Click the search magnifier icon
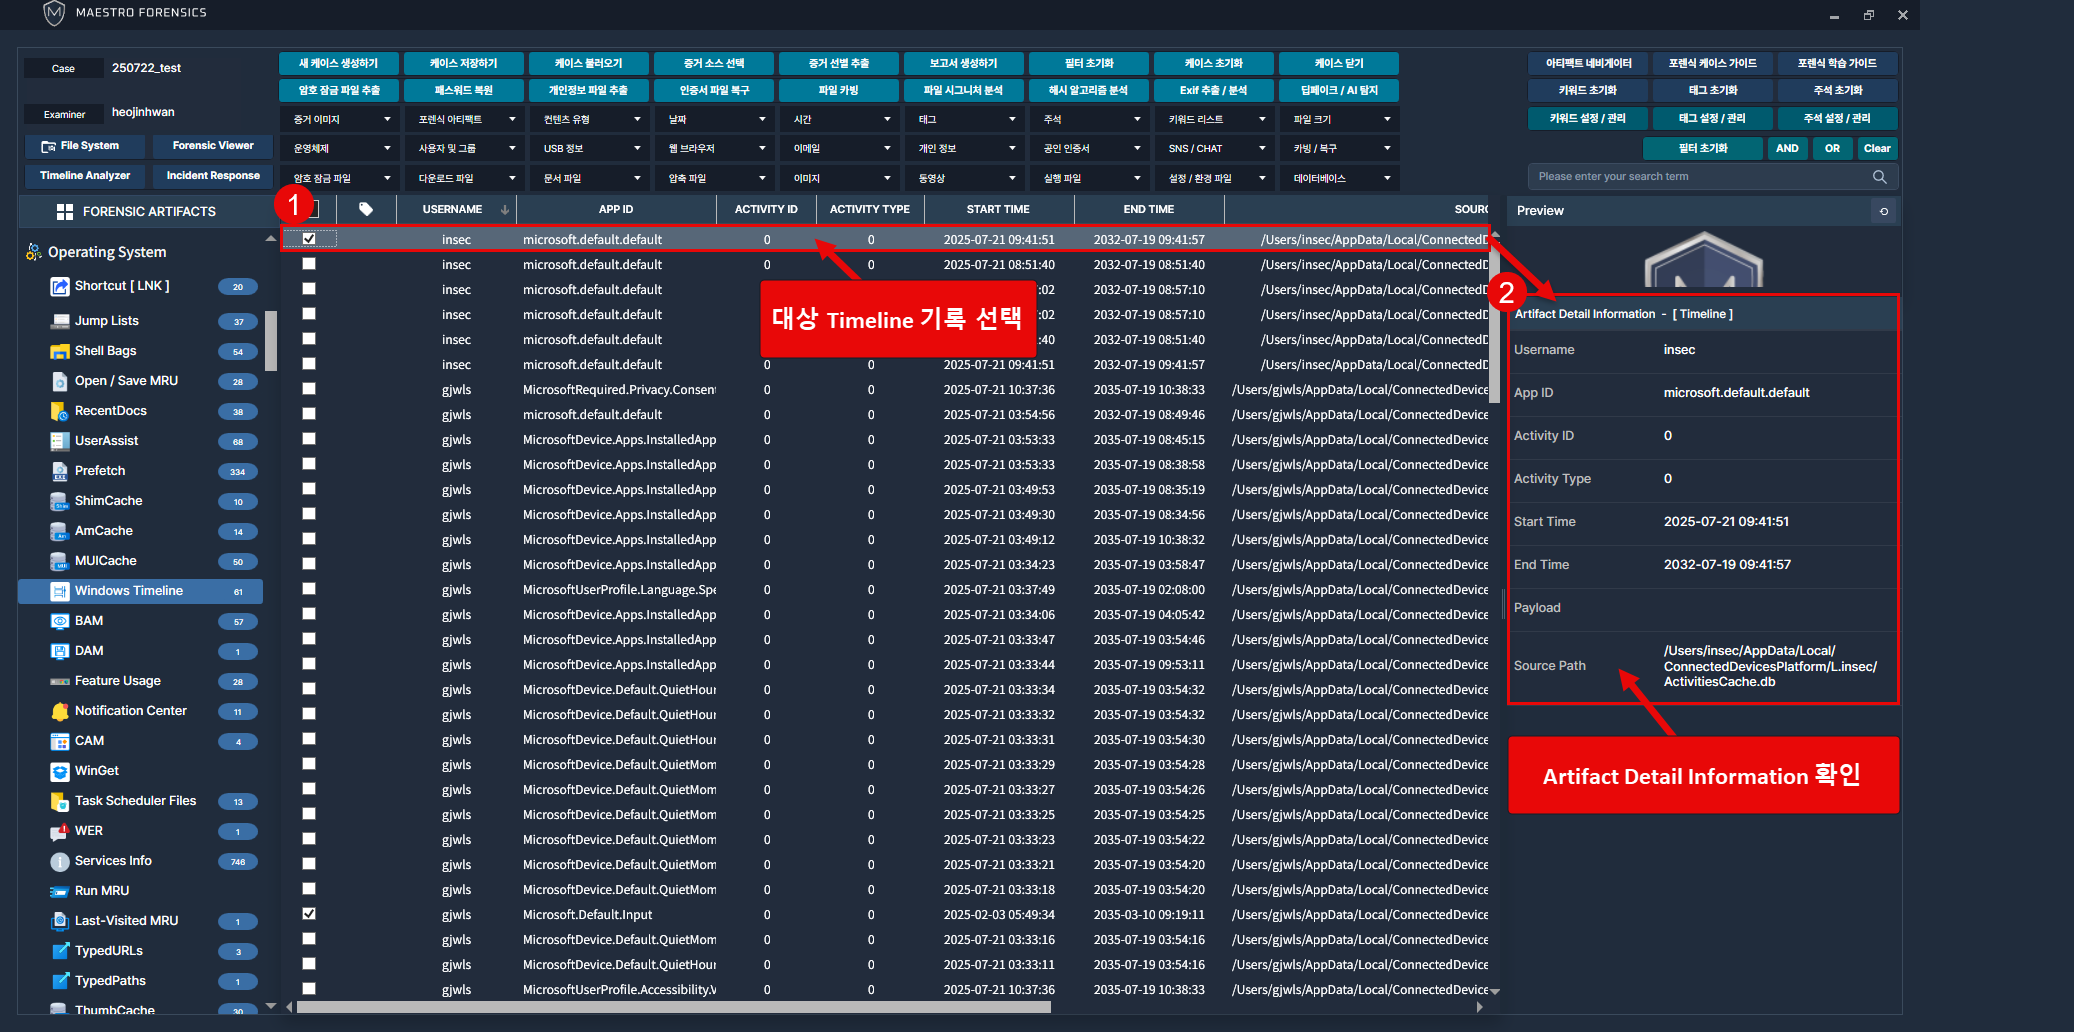 [x=1879, y=177]
